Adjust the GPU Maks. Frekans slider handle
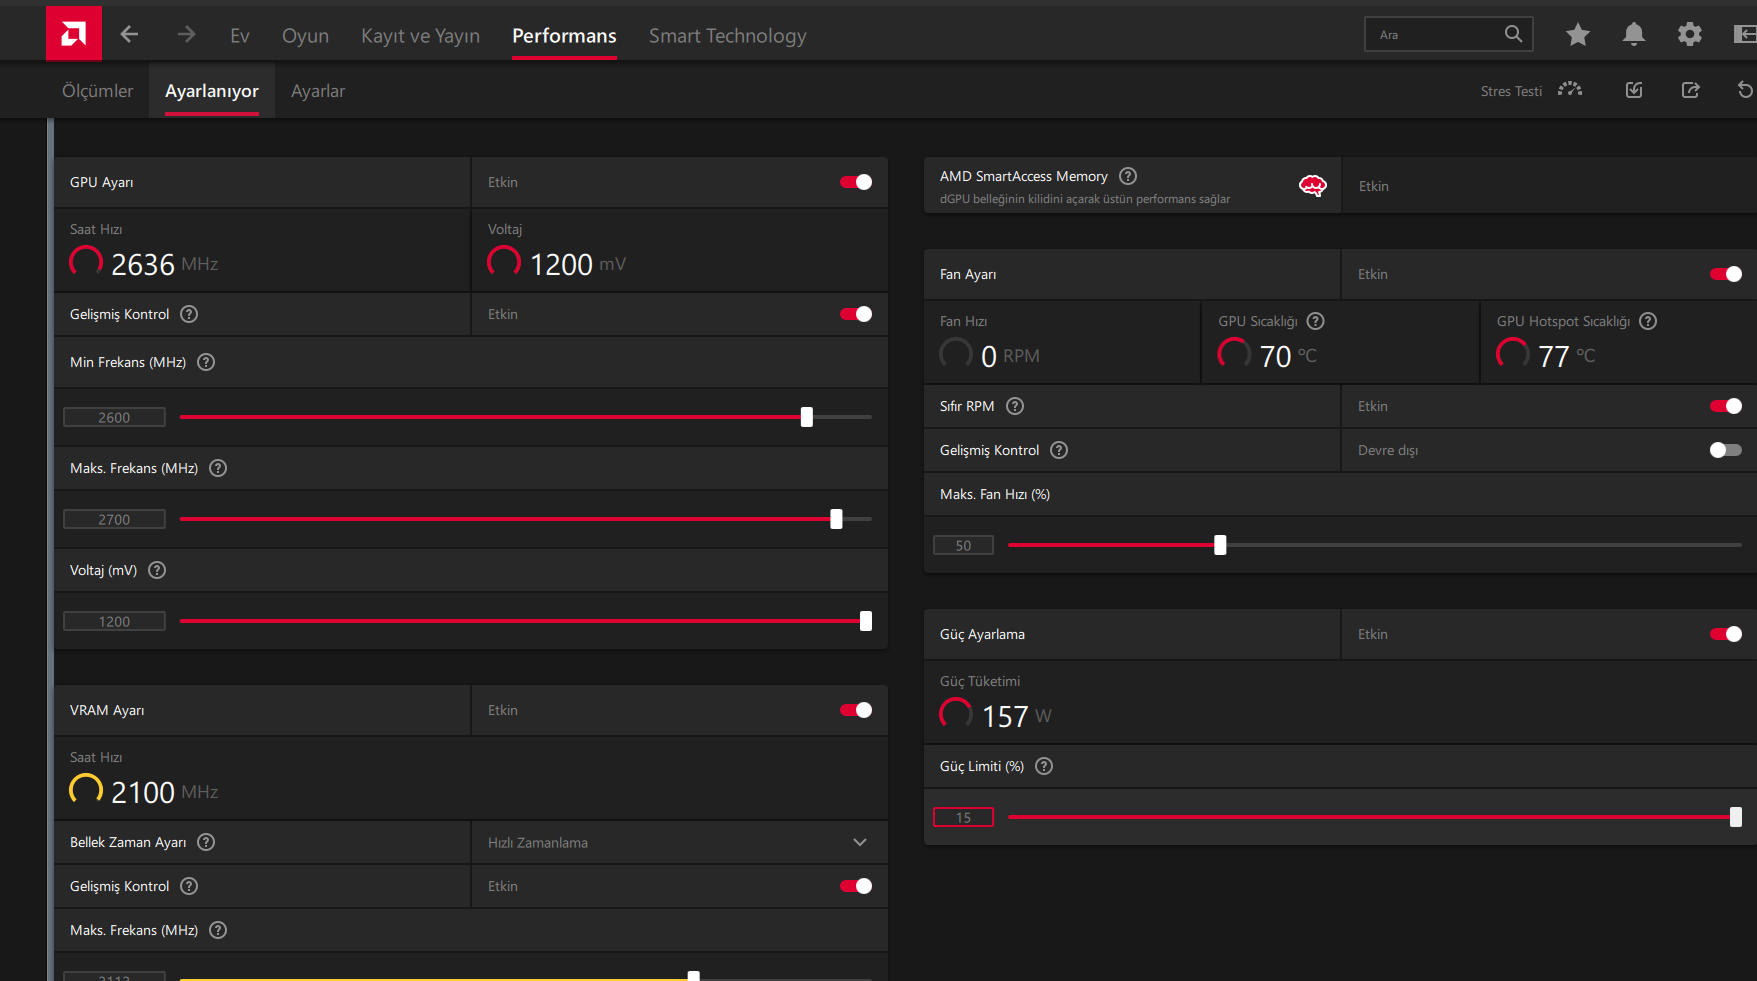The width and height of the screenshot is (1757, 981). [x=836, y=519]
